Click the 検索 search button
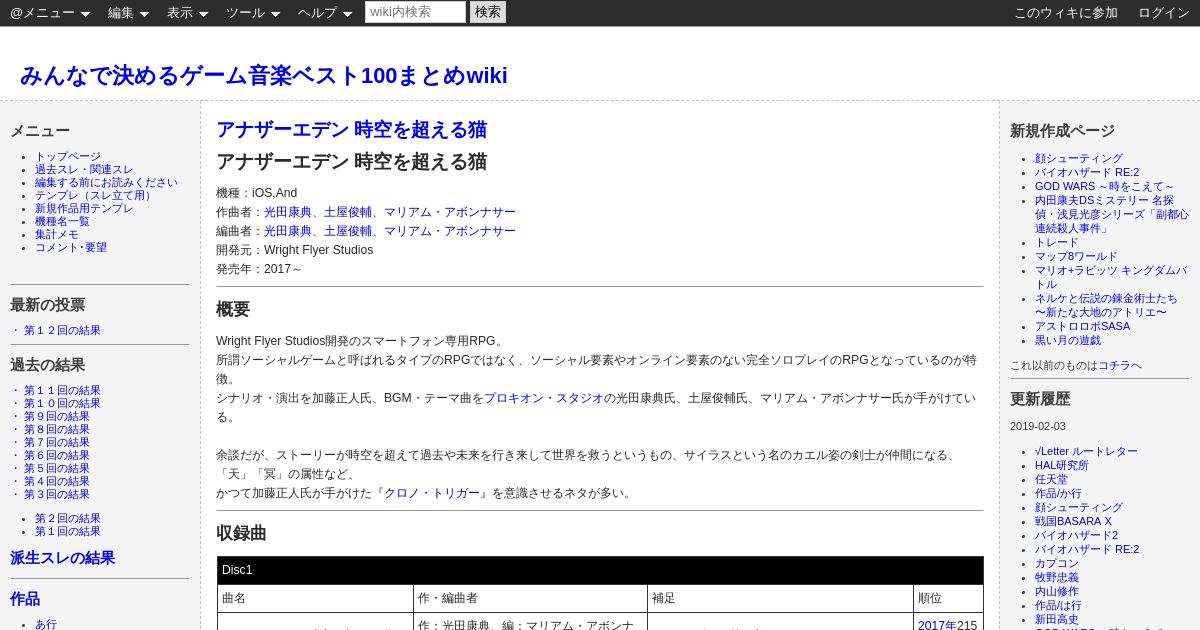1200x630 pixels. point(488,12)
